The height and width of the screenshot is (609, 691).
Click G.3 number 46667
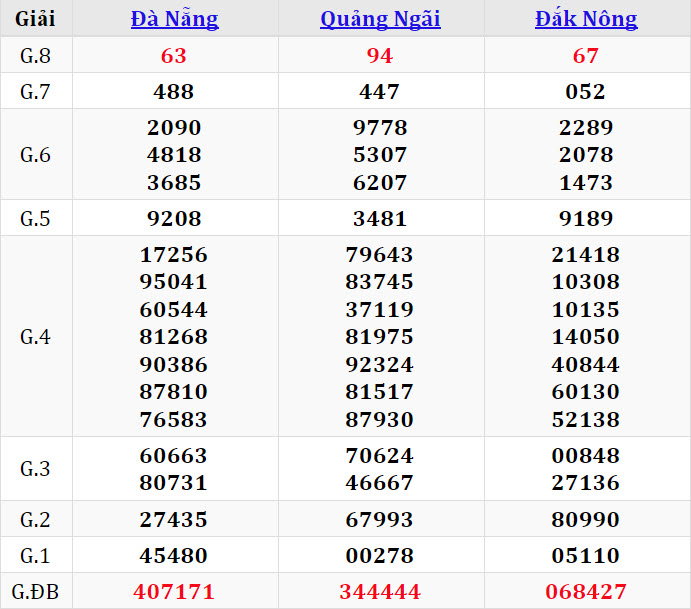(x=379, y=483)
